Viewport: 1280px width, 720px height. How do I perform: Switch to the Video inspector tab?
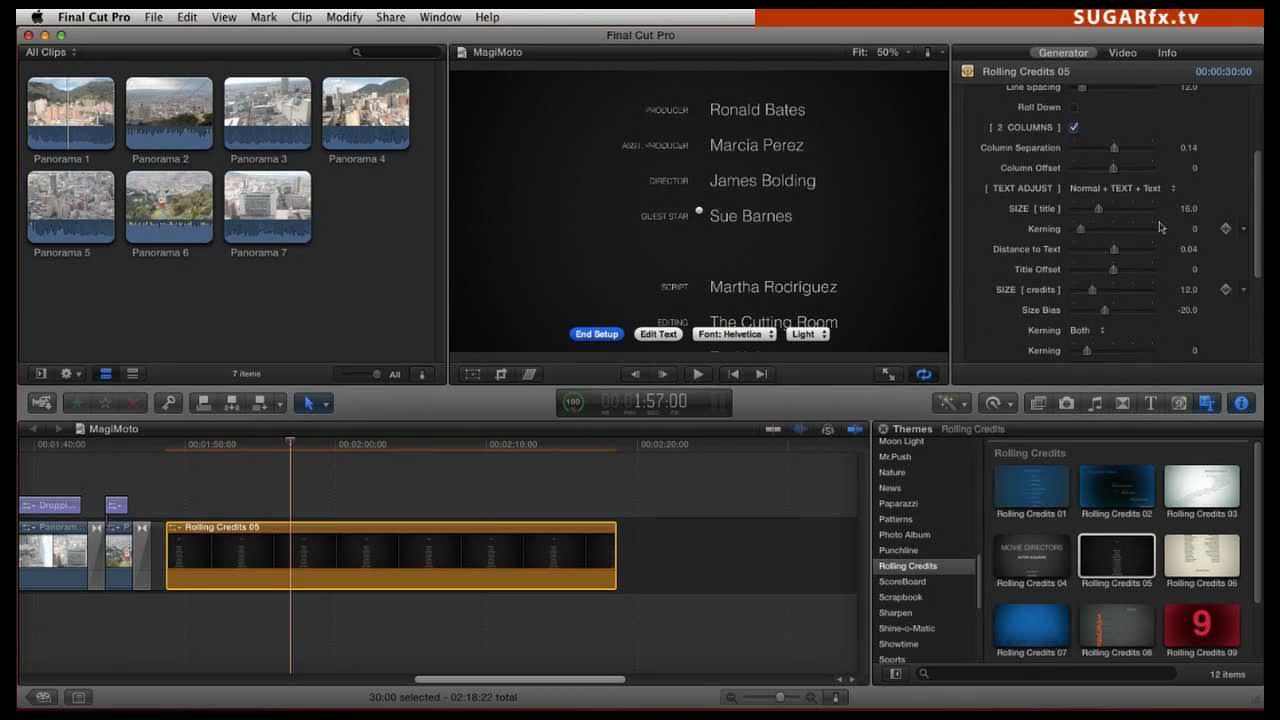coord(1122,53)
